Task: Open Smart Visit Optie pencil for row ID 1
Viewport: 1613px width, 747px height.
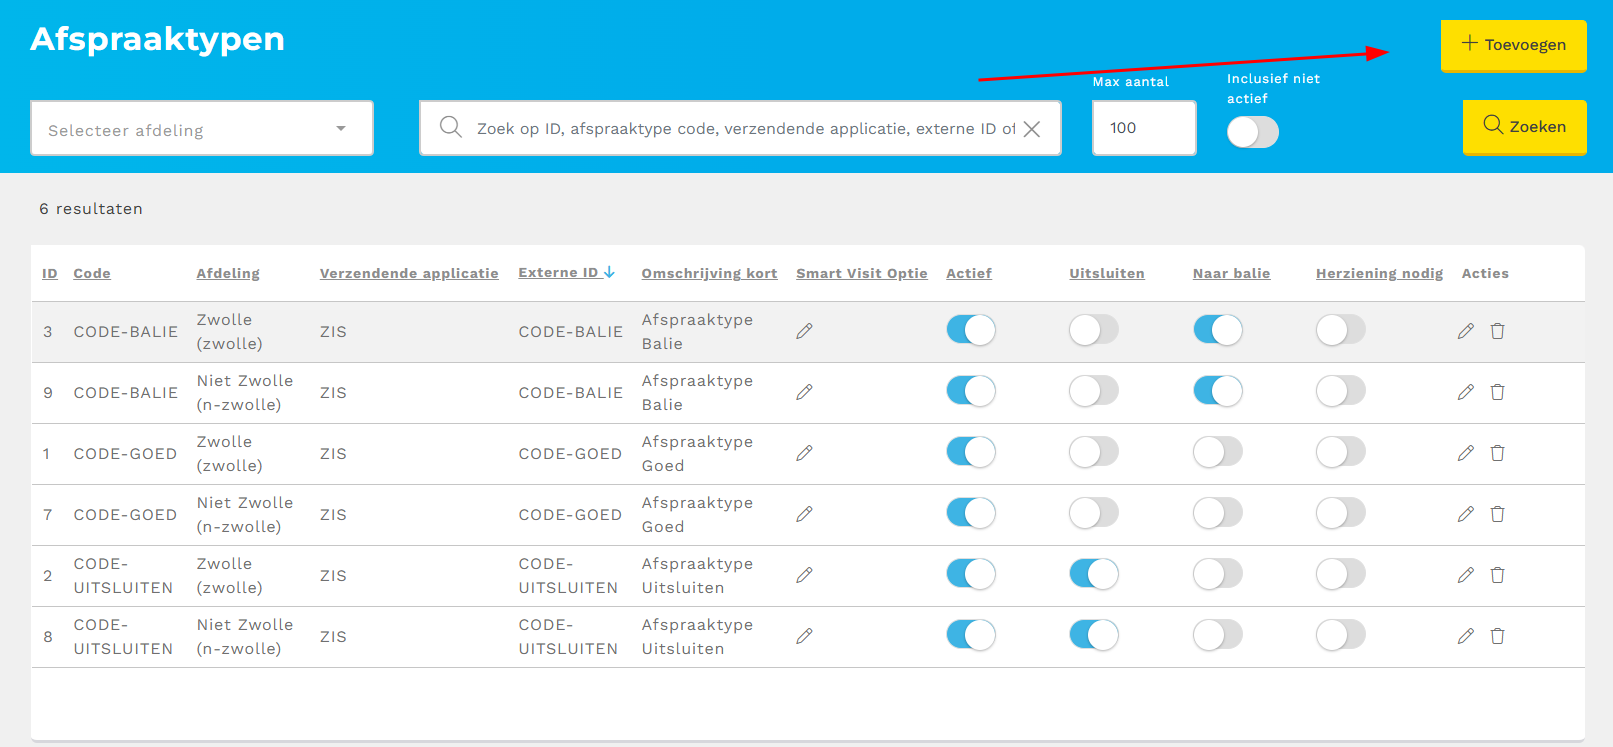Action: click(804, 453)
